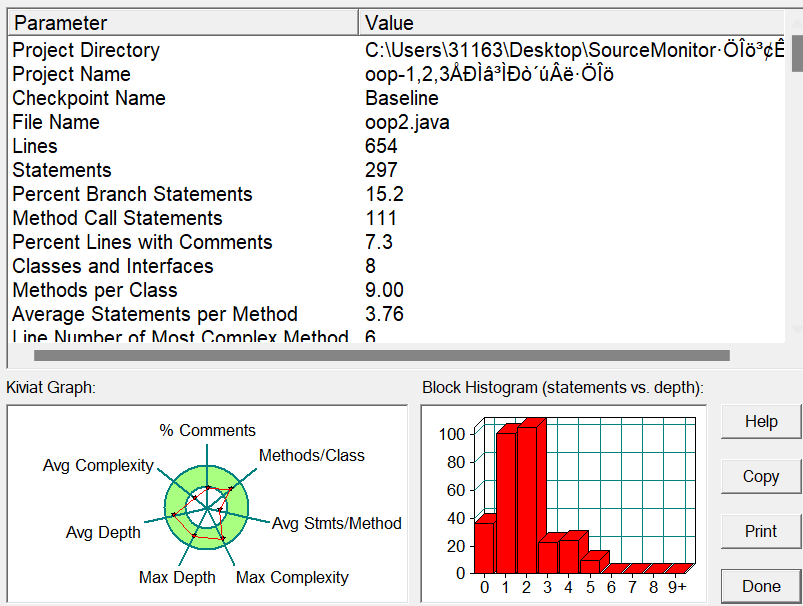Click the histogram bar at depth 0
The width and height of the screenshot is (803, 606).
pyautogui.click(x=485, y=545)
